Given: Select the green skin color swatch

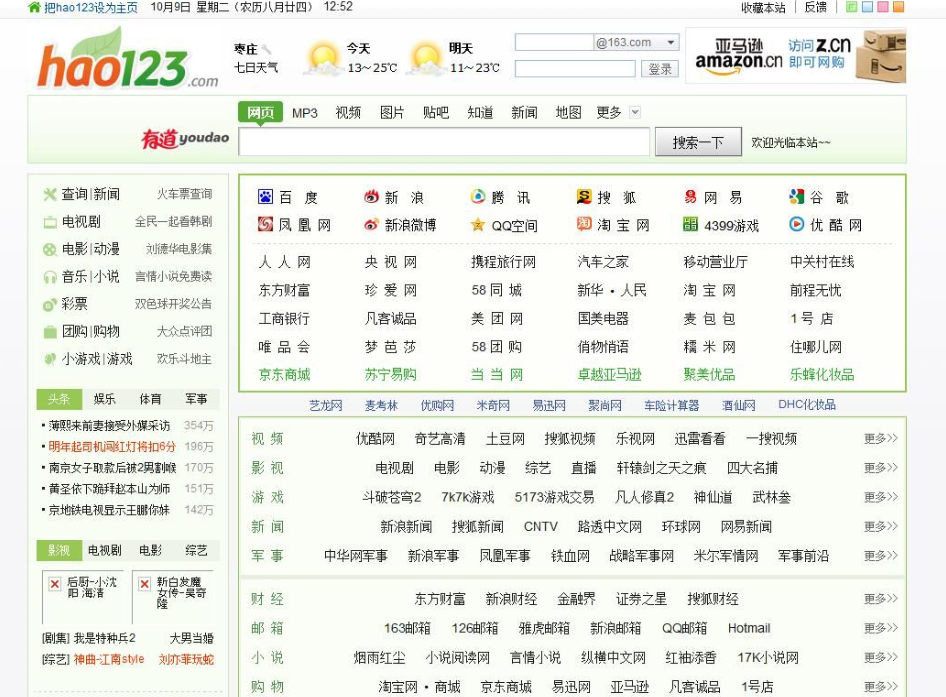Looking at the screenshot, I should 852,7.
